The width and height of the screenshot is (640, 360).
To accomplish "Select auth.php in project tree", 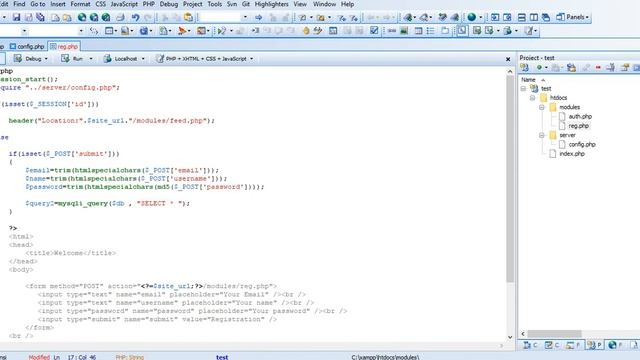I will pyautogui.click(x=580, y=117).
